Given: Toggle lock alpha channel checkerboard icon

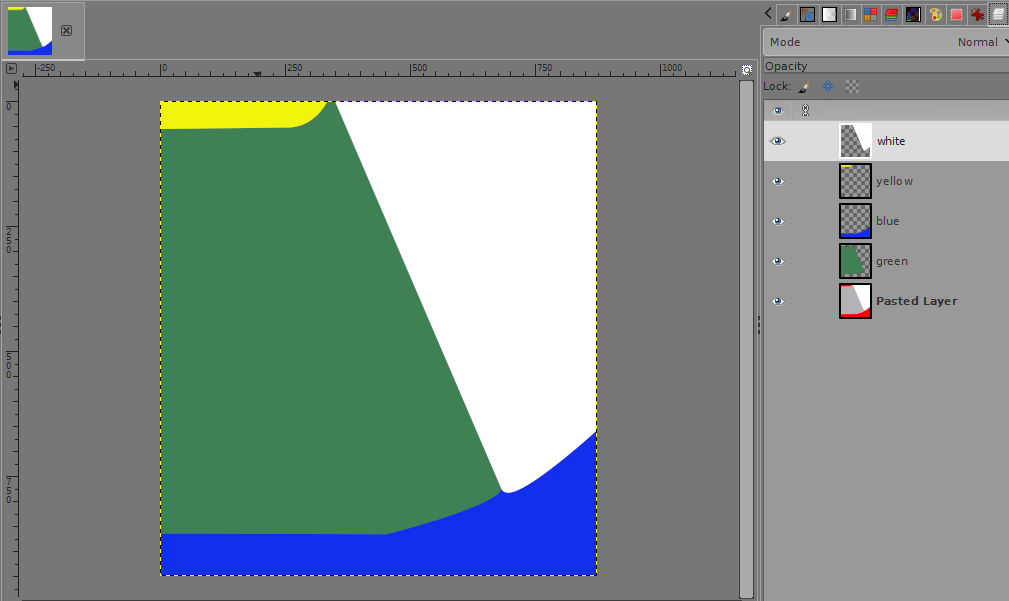Looking at the screenshot, I should [852, 87].
